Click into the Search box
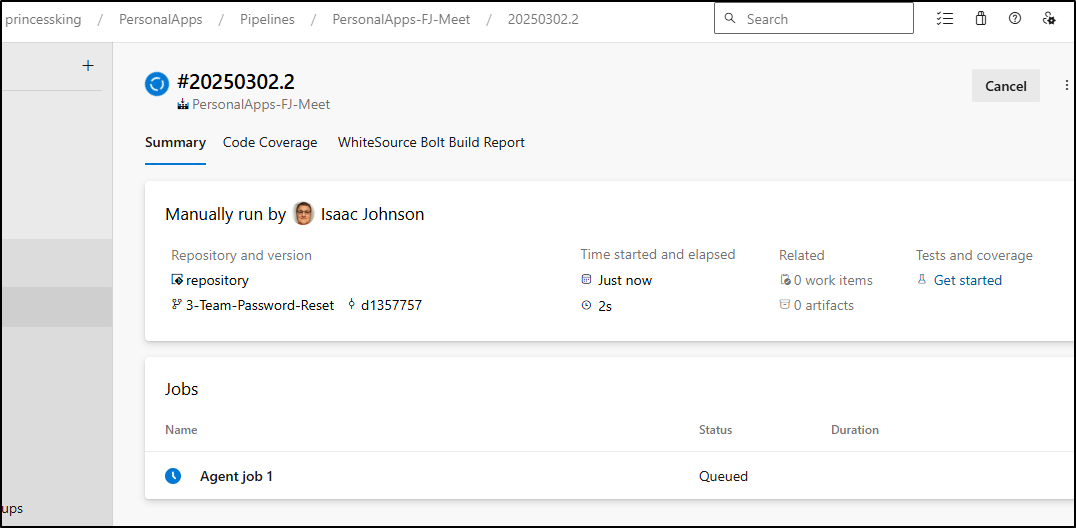The width and height of the screenshot is (1076, 528). 813,19
